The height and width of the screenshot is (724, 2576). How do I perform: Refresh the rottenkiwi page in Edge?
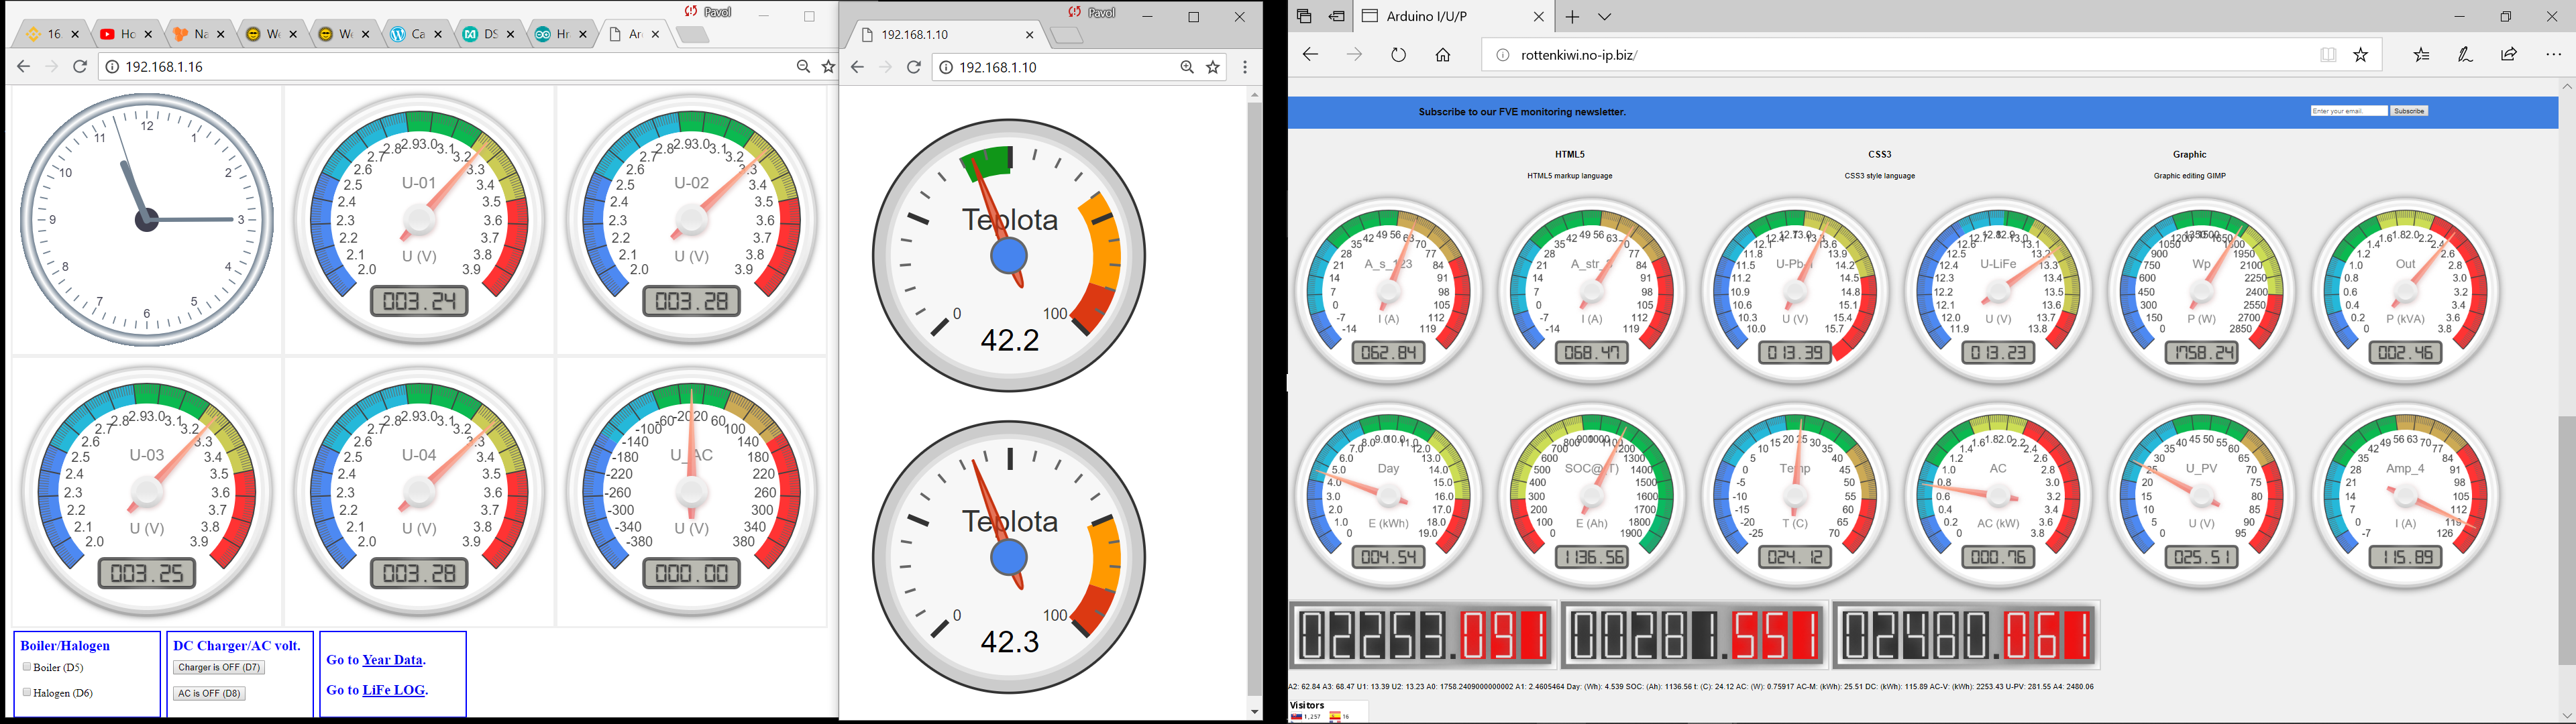click(1398, 55)
